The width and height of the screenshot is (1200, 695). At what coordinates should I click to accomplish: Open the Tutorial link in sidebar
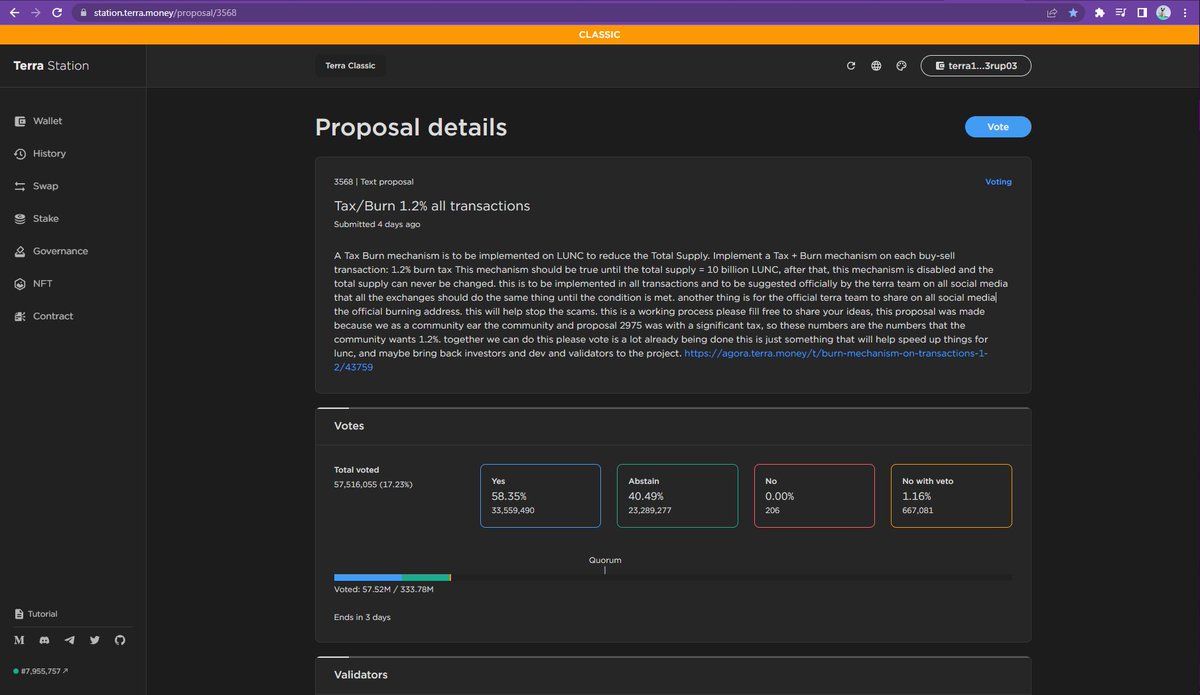point(36,614)
